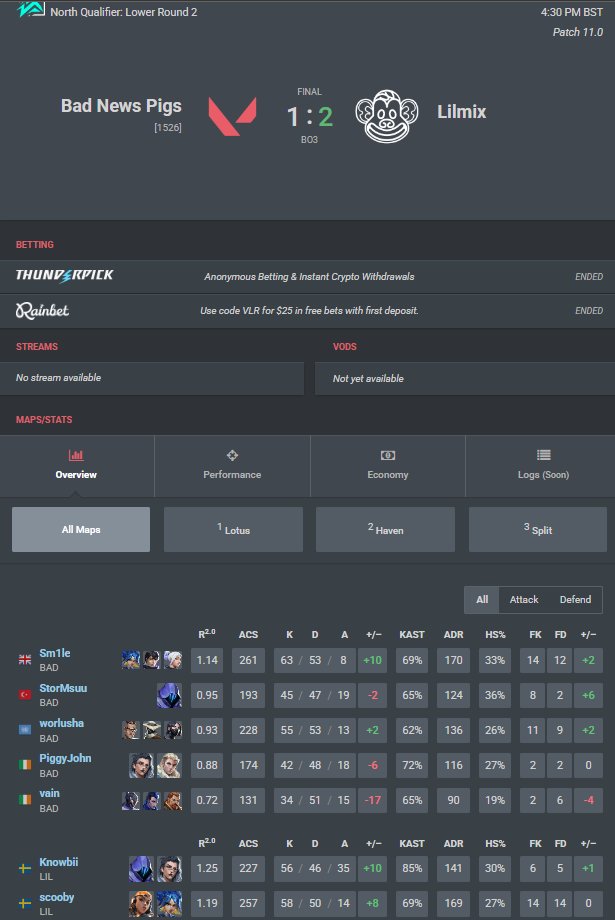The image size is (615, 920).
Task: Select the All Maps filter
Action: tap(81, 529)
